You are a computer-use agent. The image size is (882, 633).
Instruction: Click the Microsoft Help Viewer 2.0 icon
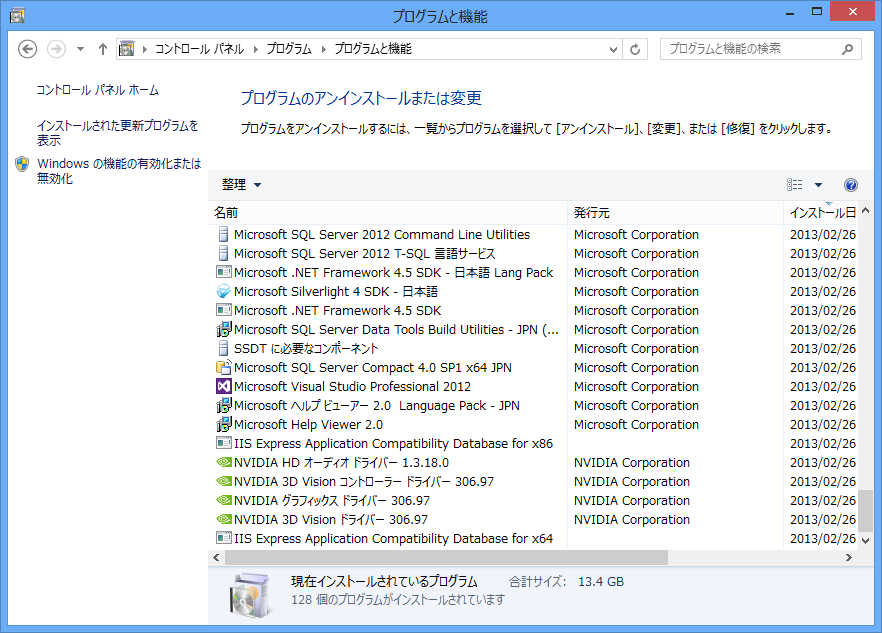click(x=224, y=425)
